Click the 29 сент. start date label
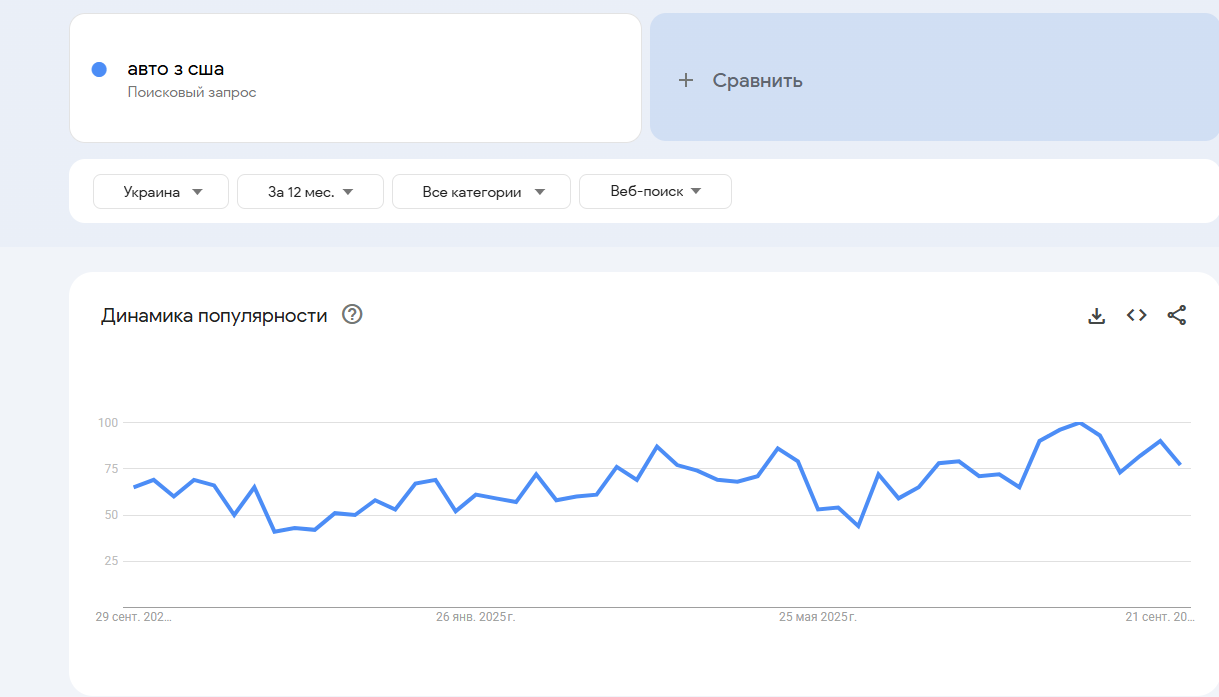Image resolution: width=1219 pixels, height=697 pixels. click(x=134, y=617)
